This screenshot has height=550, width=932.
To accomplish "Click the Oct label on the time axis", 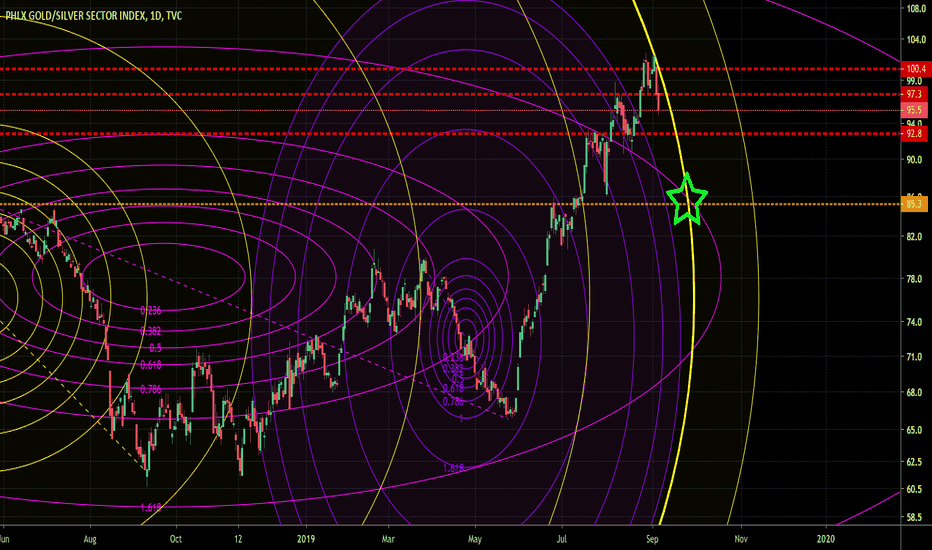I will (x=176, y=539).
